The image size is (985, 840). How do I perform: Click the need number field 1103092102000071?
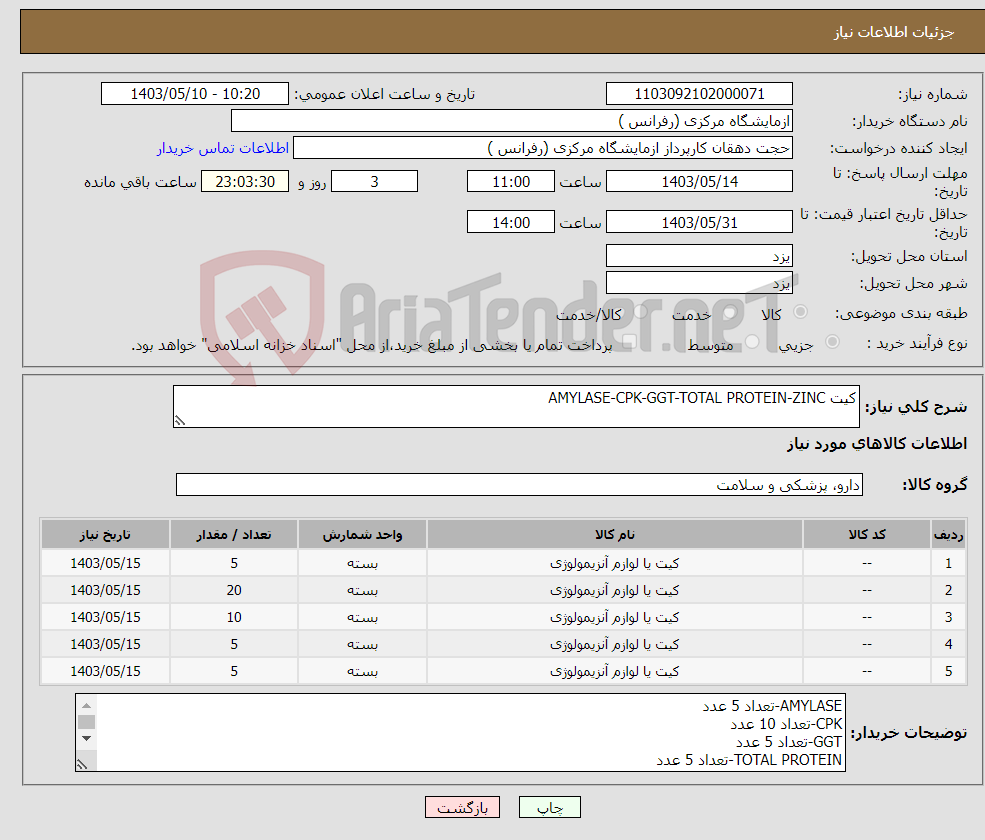tap(699, 94)
